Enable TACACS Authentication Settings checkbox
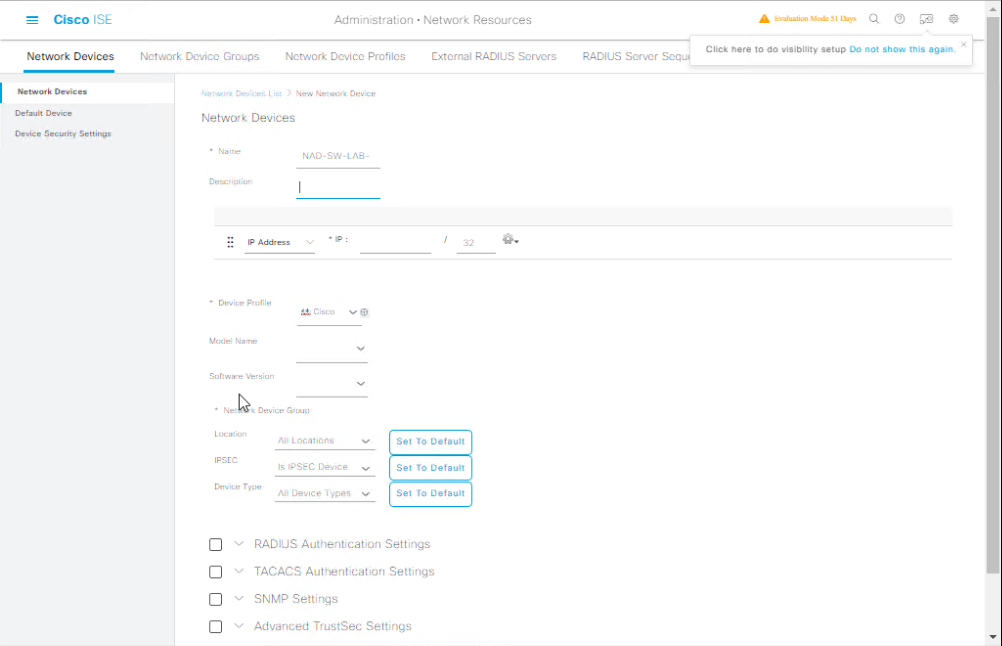This screenshot has width=1002, height=646. 215,572
